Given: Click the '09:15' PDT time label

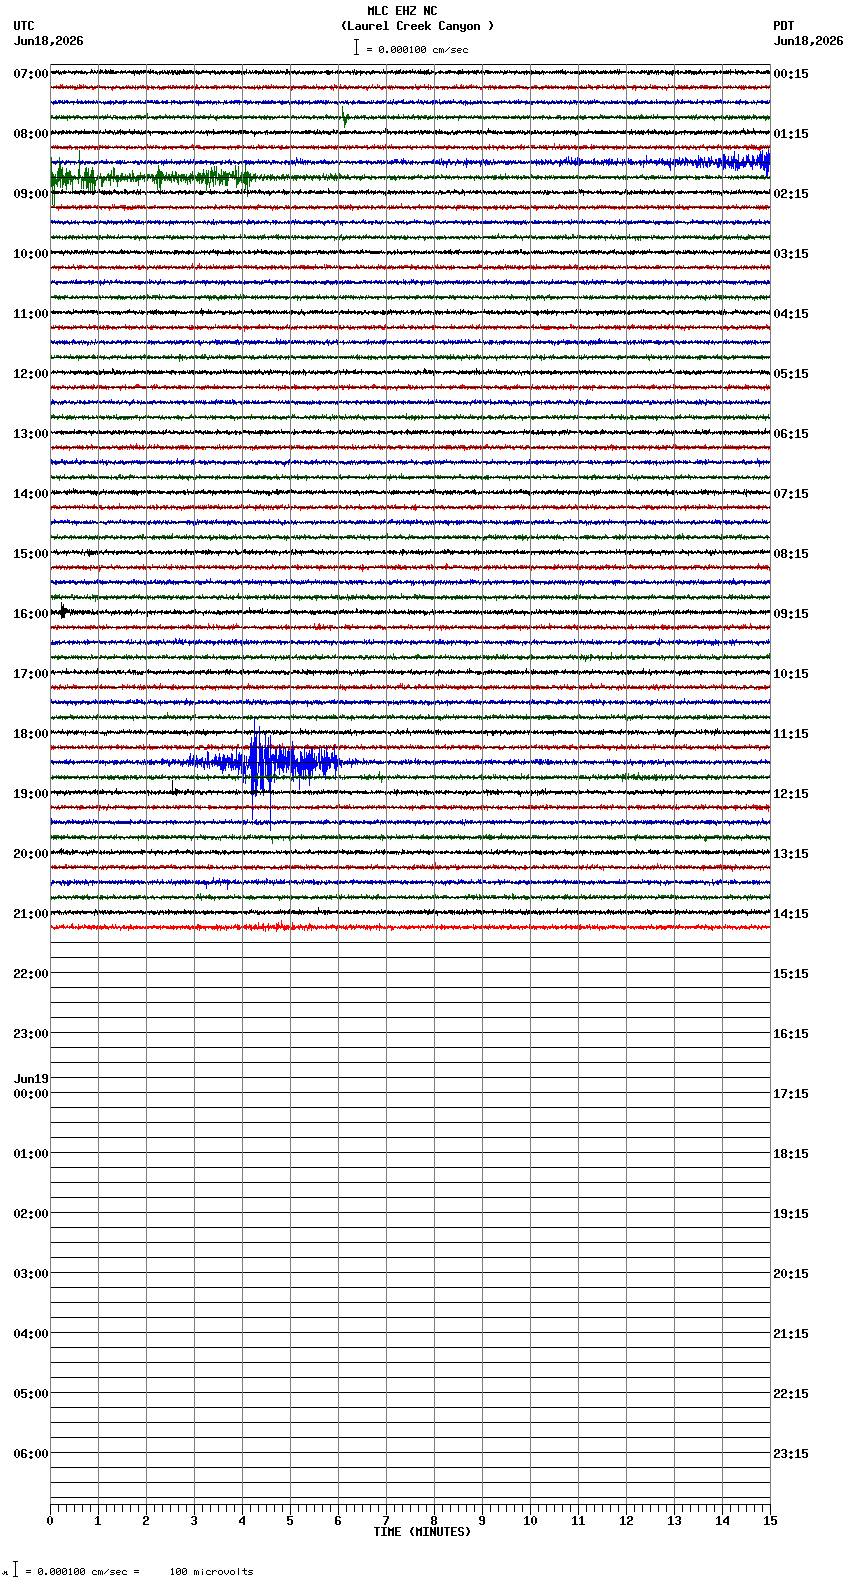Looking at the screenshot, I should (x=791, y=613).
